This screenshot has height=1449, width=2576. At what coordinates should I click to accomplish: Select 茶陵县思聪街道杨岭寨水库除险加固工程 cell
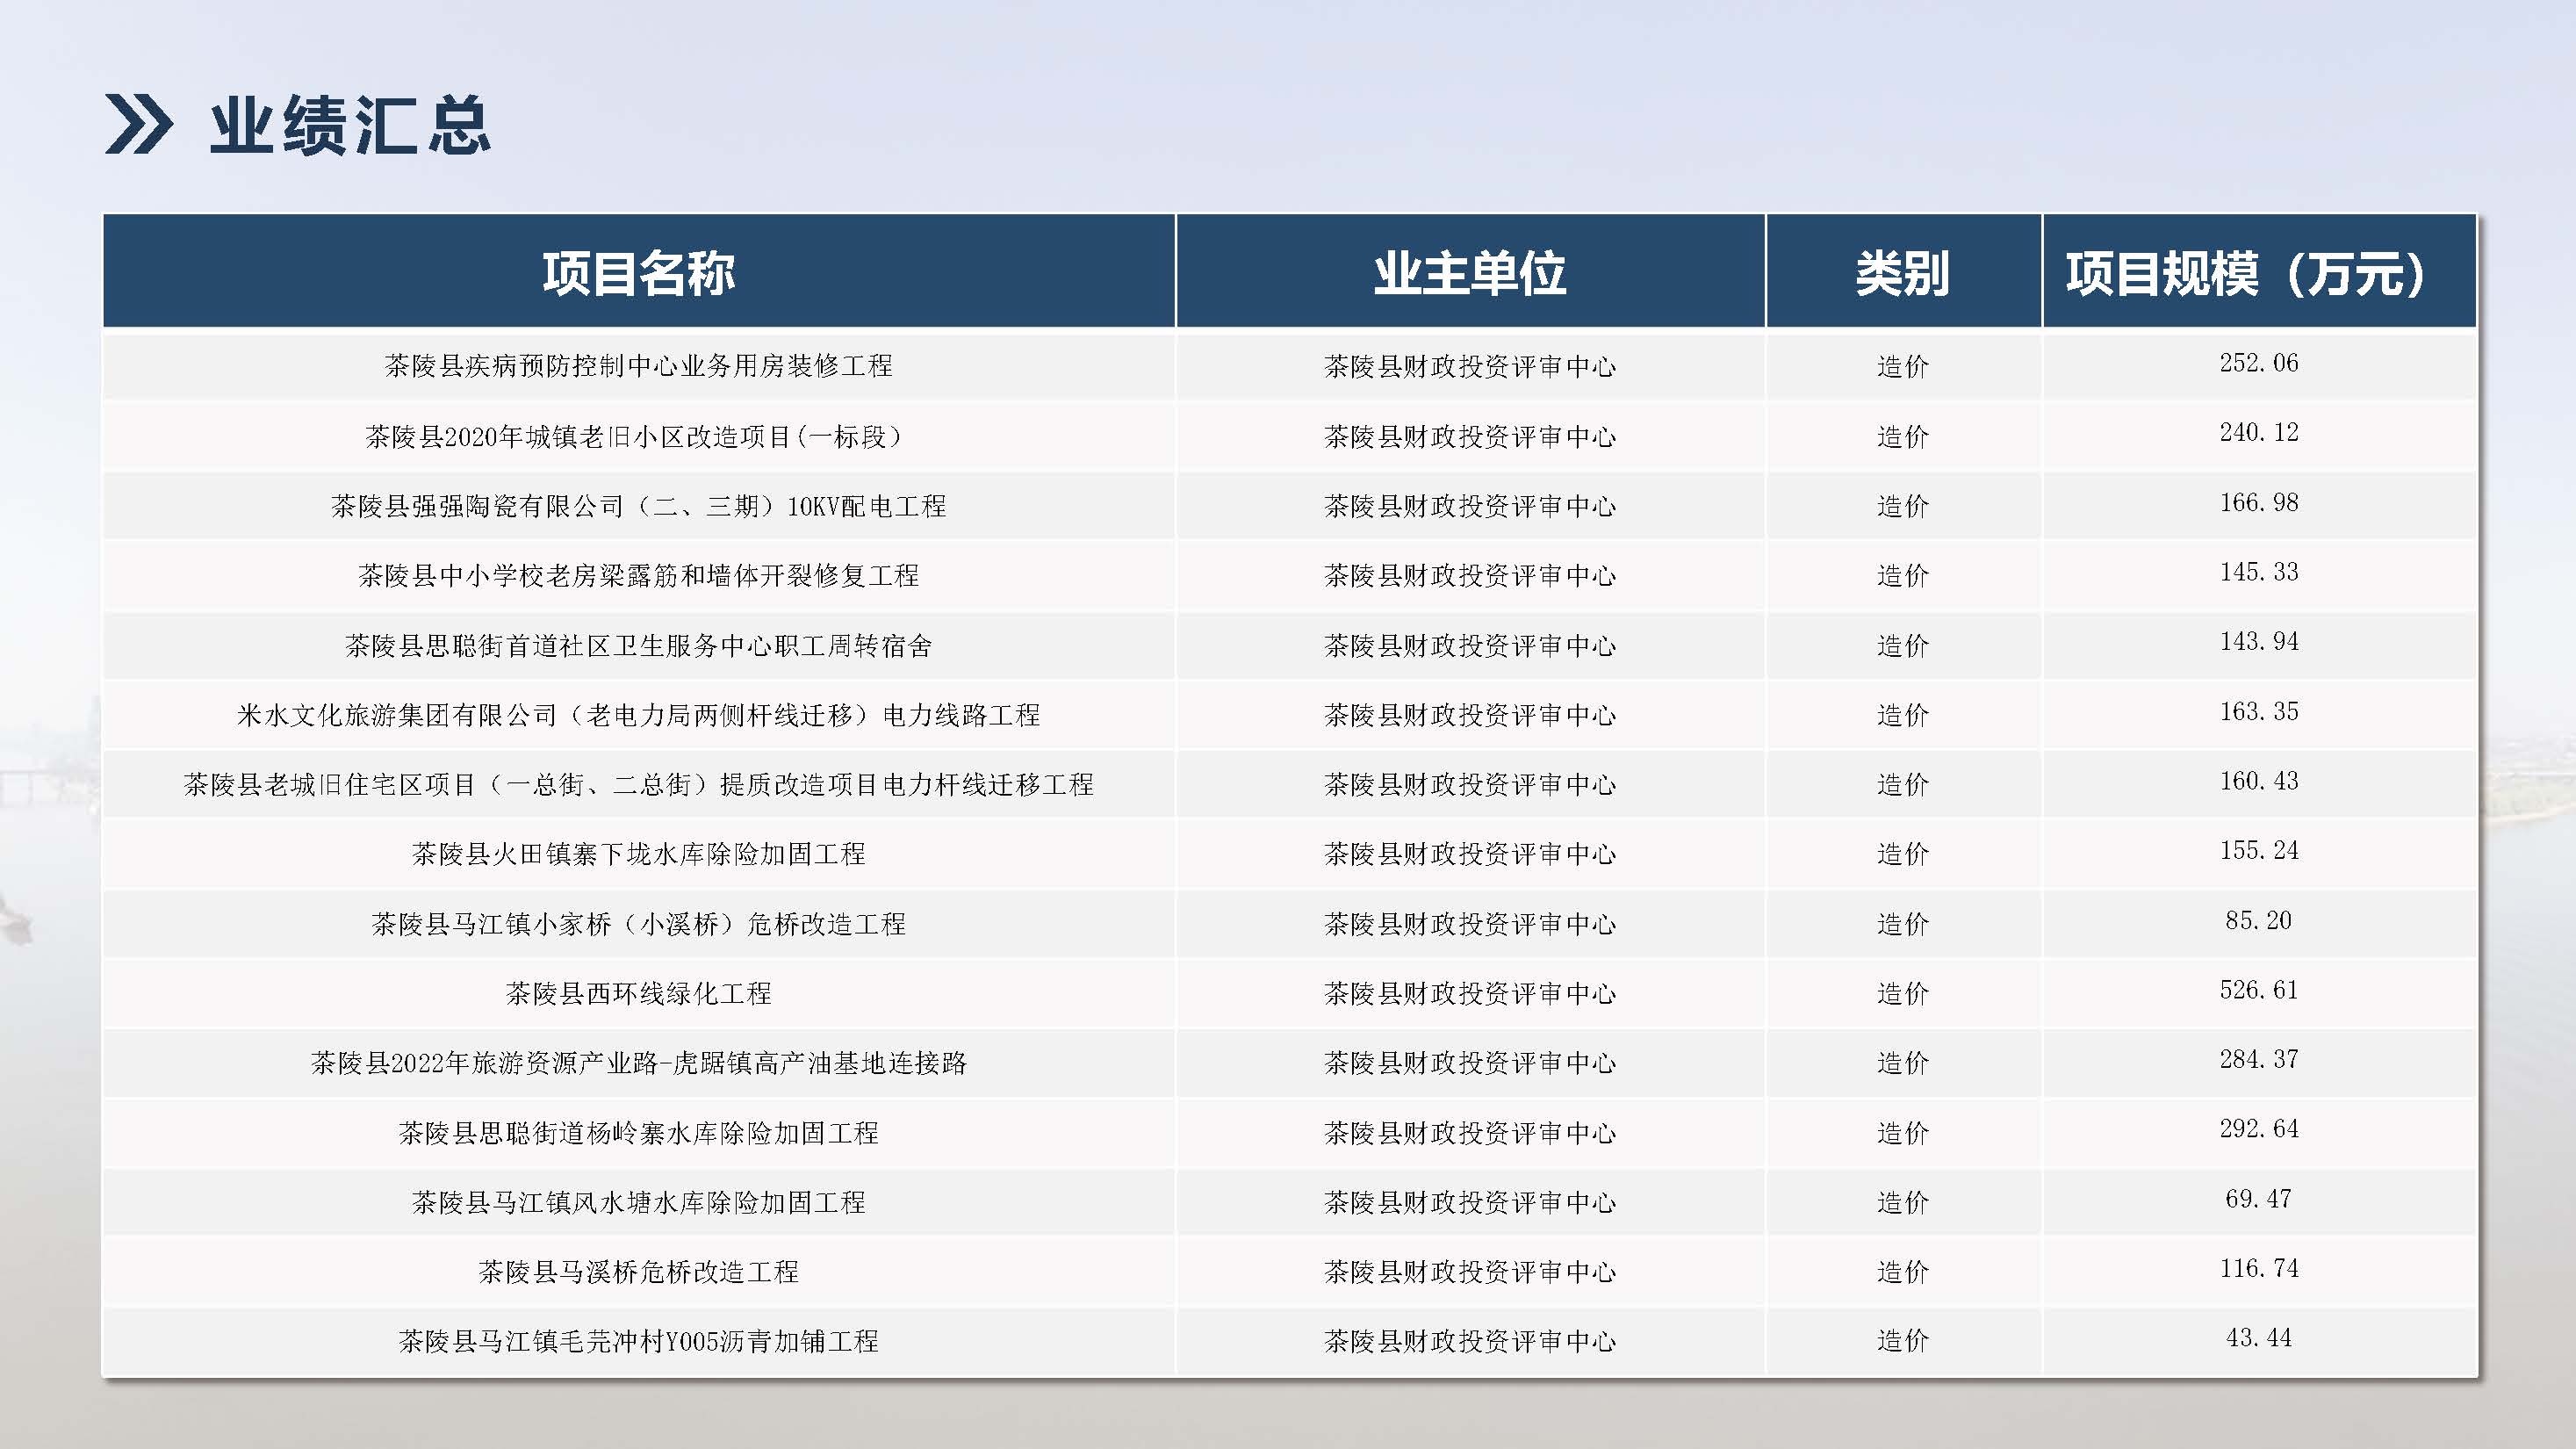639,1133
